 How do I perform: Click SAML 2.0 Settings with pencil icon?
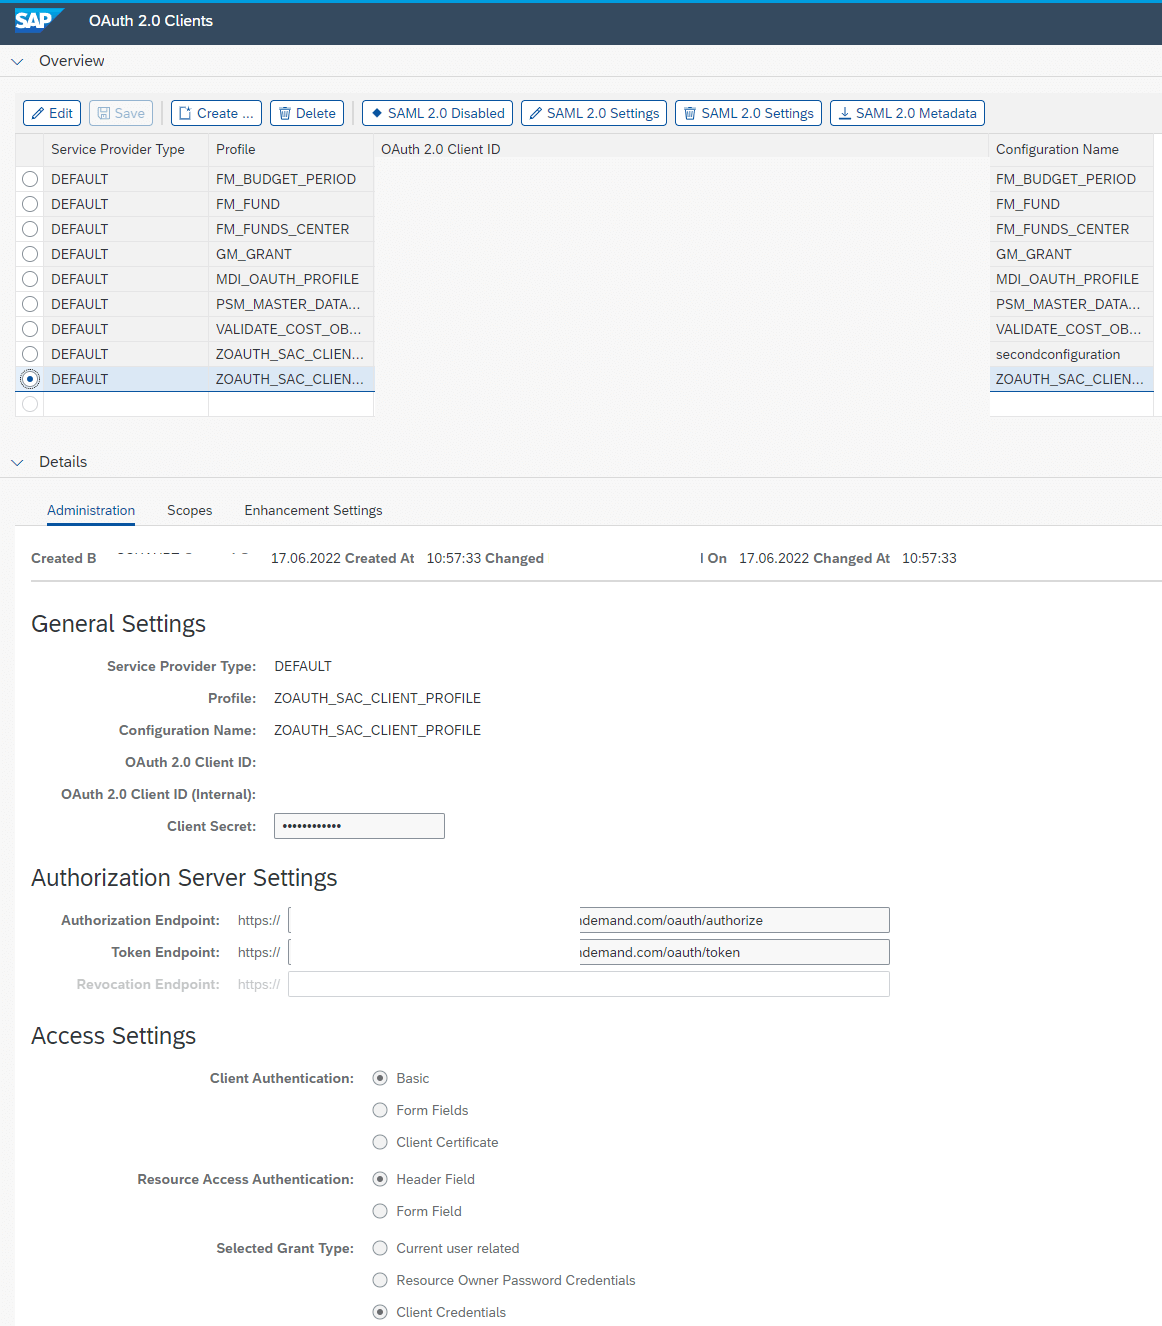pyautogui.click(x=594, y=113)
